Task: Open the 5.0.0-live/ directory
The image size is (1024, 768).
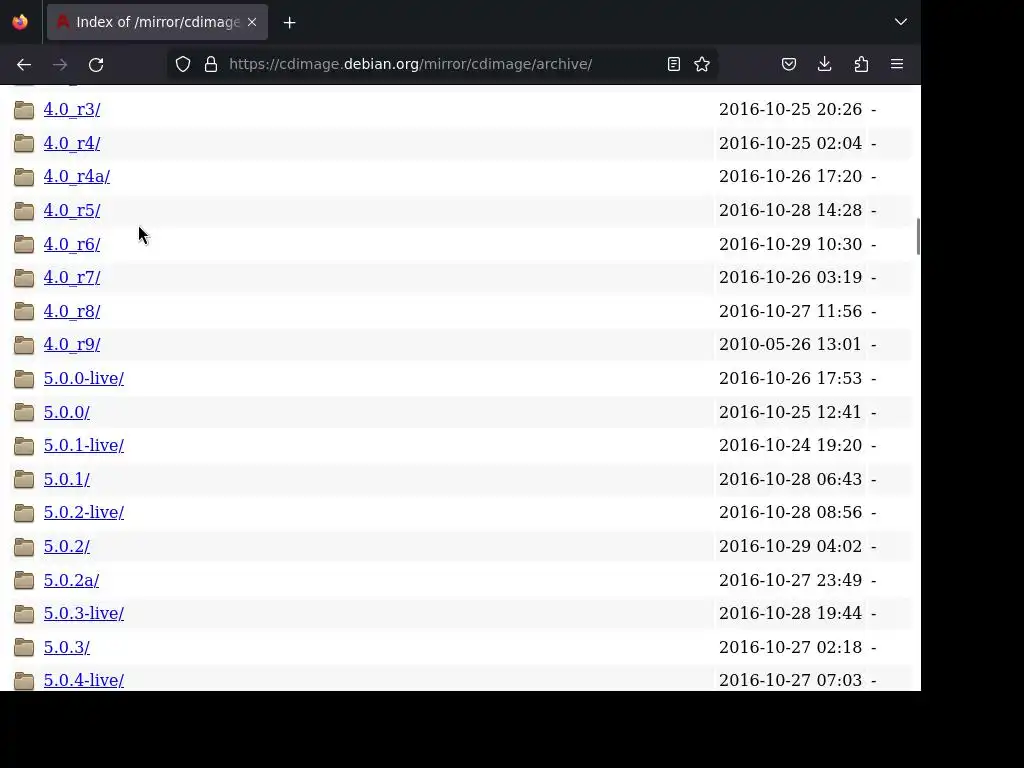Action: point(84,378)
